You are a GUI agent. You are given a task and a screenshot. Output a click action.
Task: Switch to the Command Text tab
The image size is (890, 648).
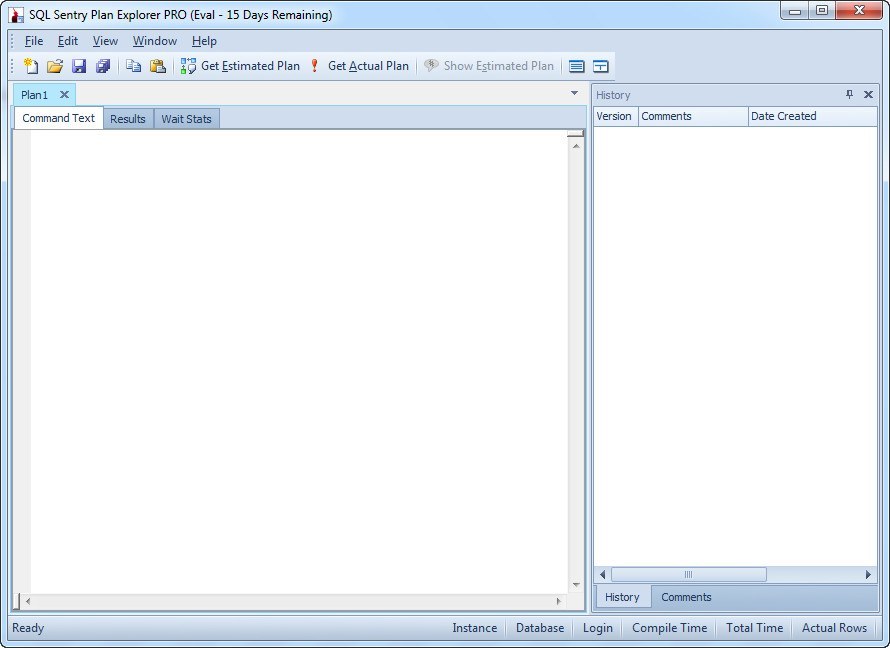point(58,118)
